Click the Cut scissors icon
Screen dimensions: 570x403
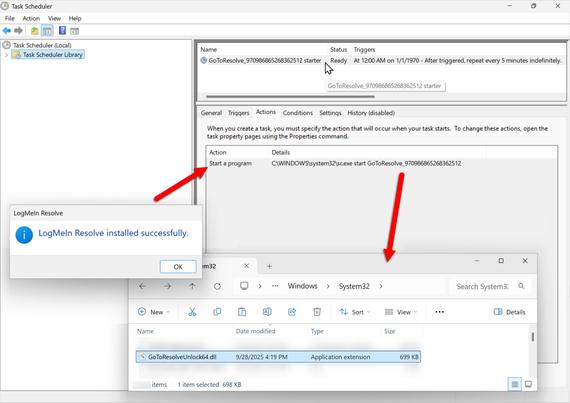coord(192,312)
